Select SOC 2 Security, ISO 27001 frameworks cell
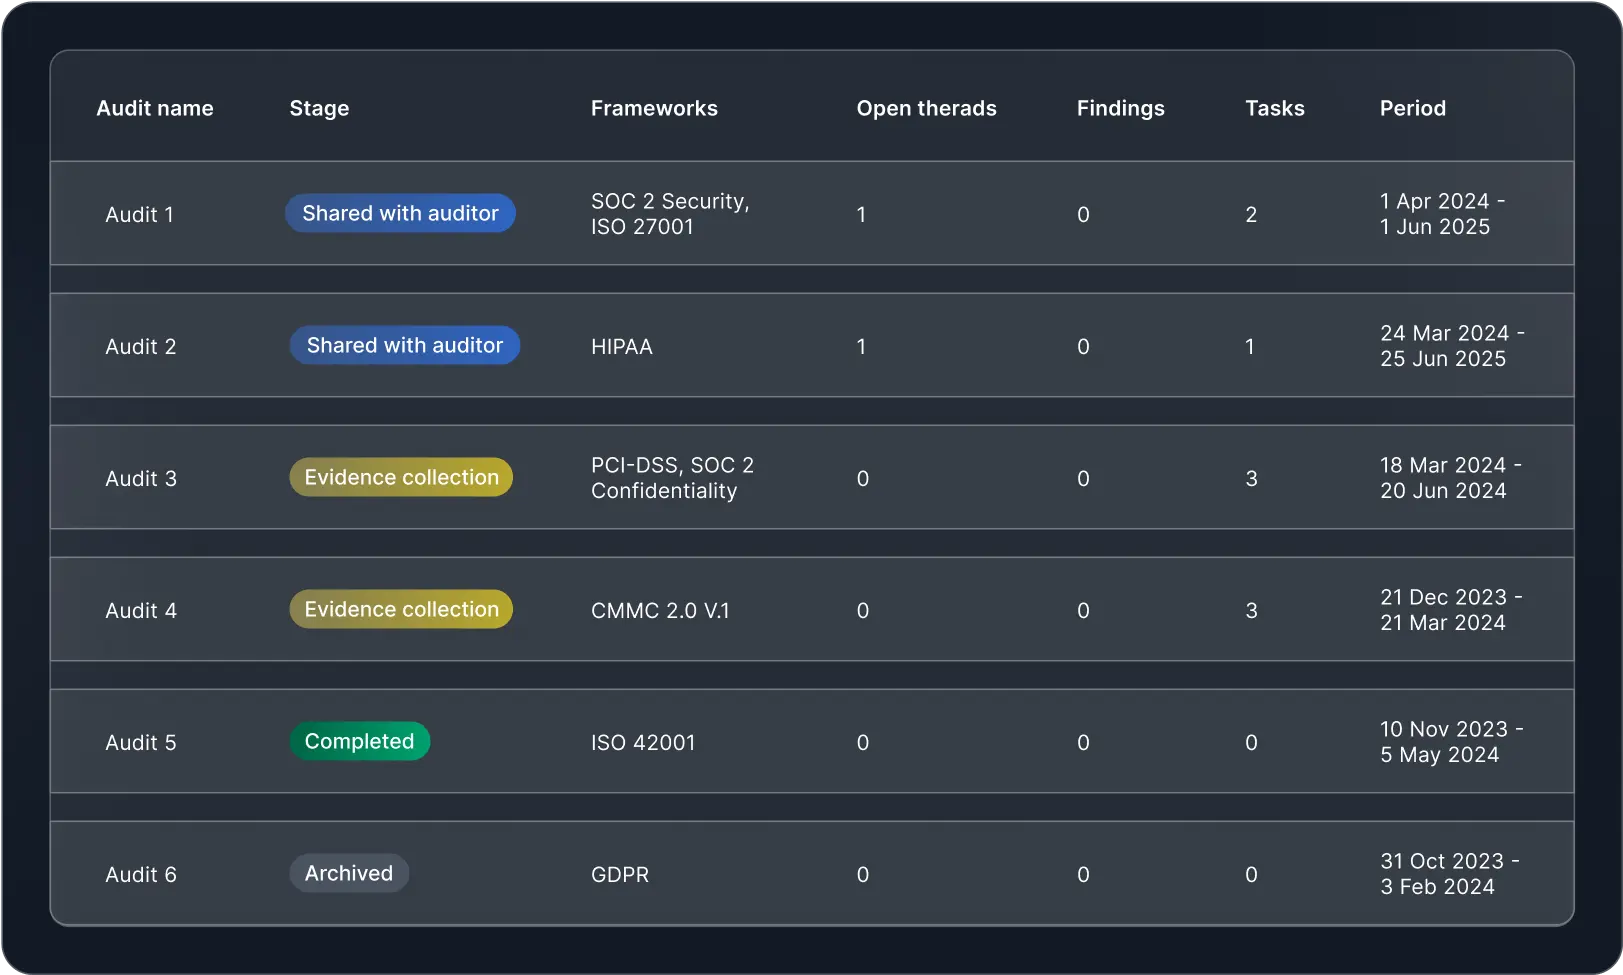 tap(670, 214)
